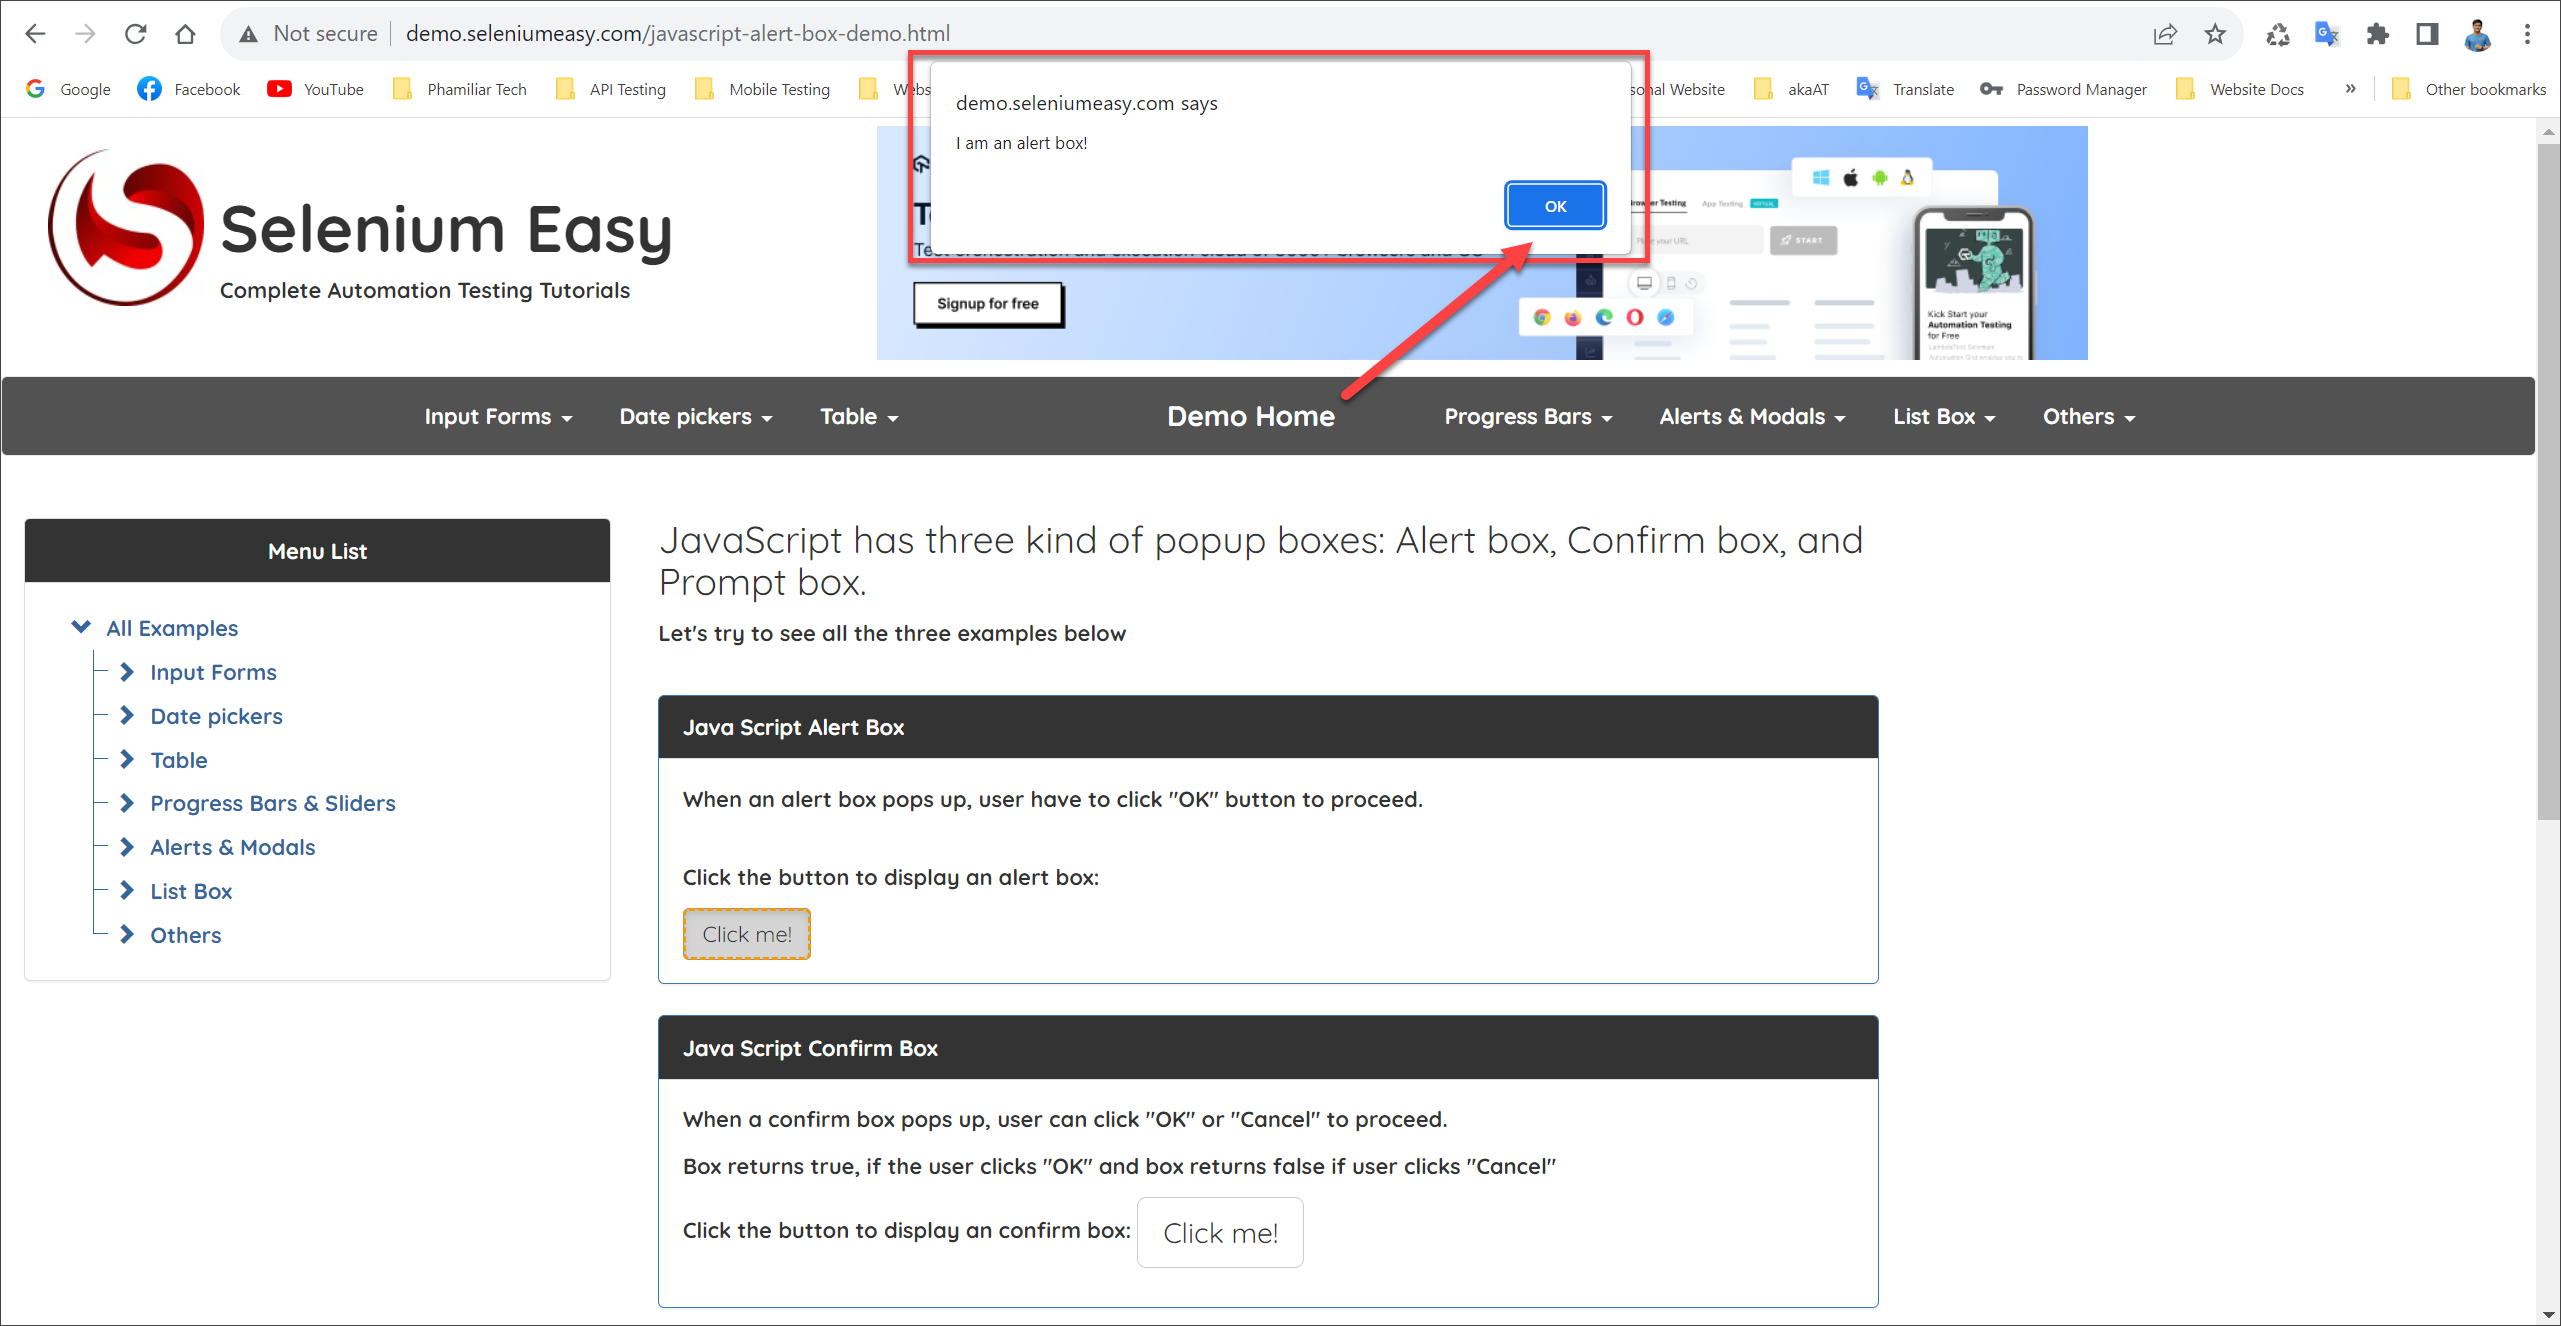Click Java Script Confirm Box heading
Screen dimensions: 2561x1326
(x=810, y=1049)
